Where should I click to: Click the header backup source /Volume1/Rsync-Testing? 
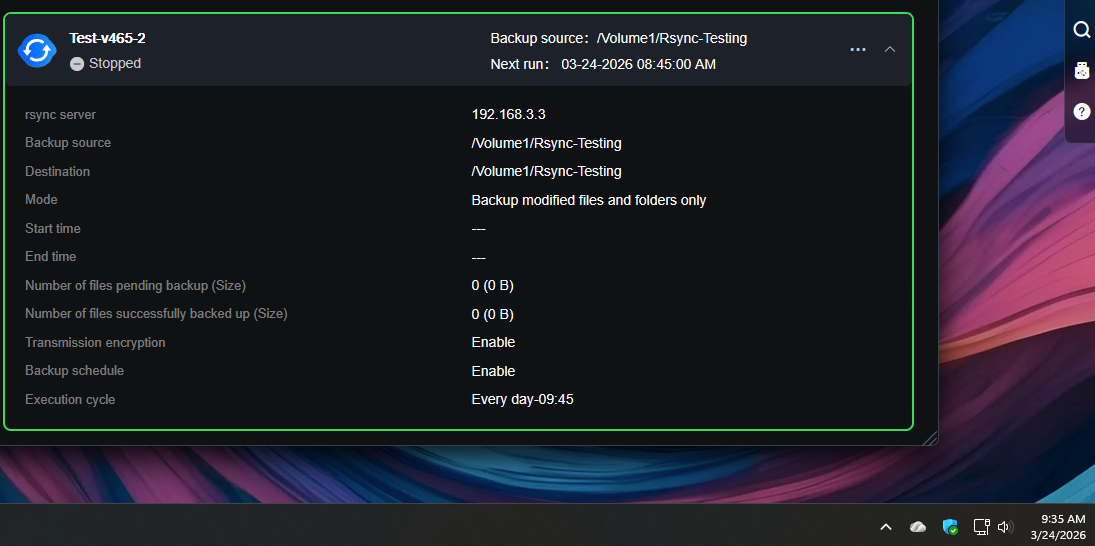click(672, 38)
